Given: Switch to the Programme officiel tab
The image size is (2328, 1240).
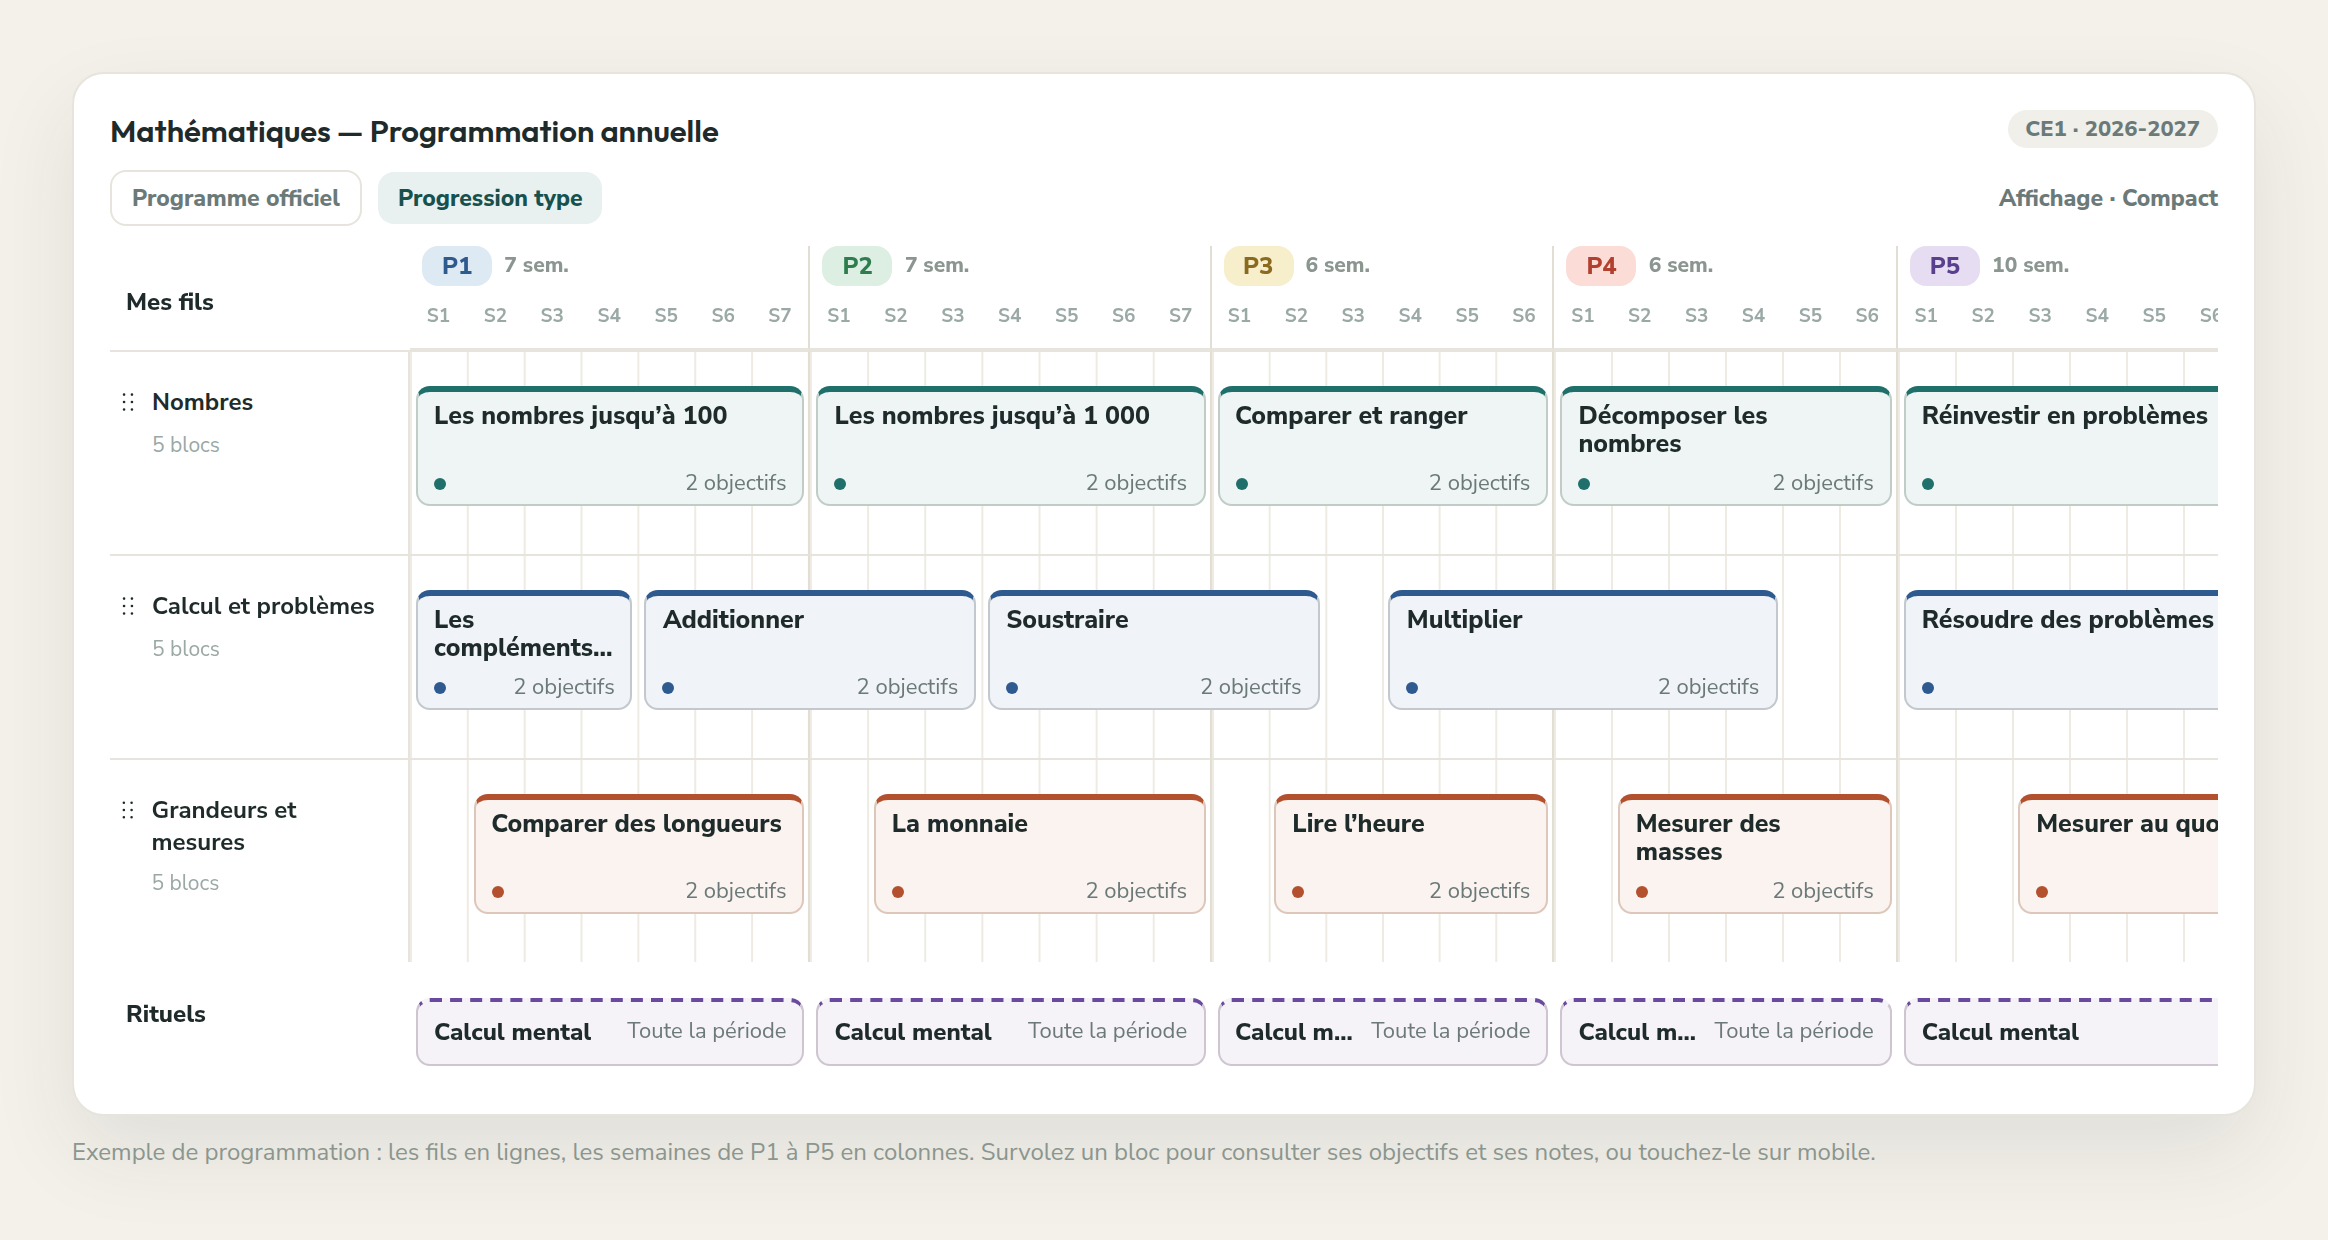Looking at the screenshot, I should coord(236,198).
